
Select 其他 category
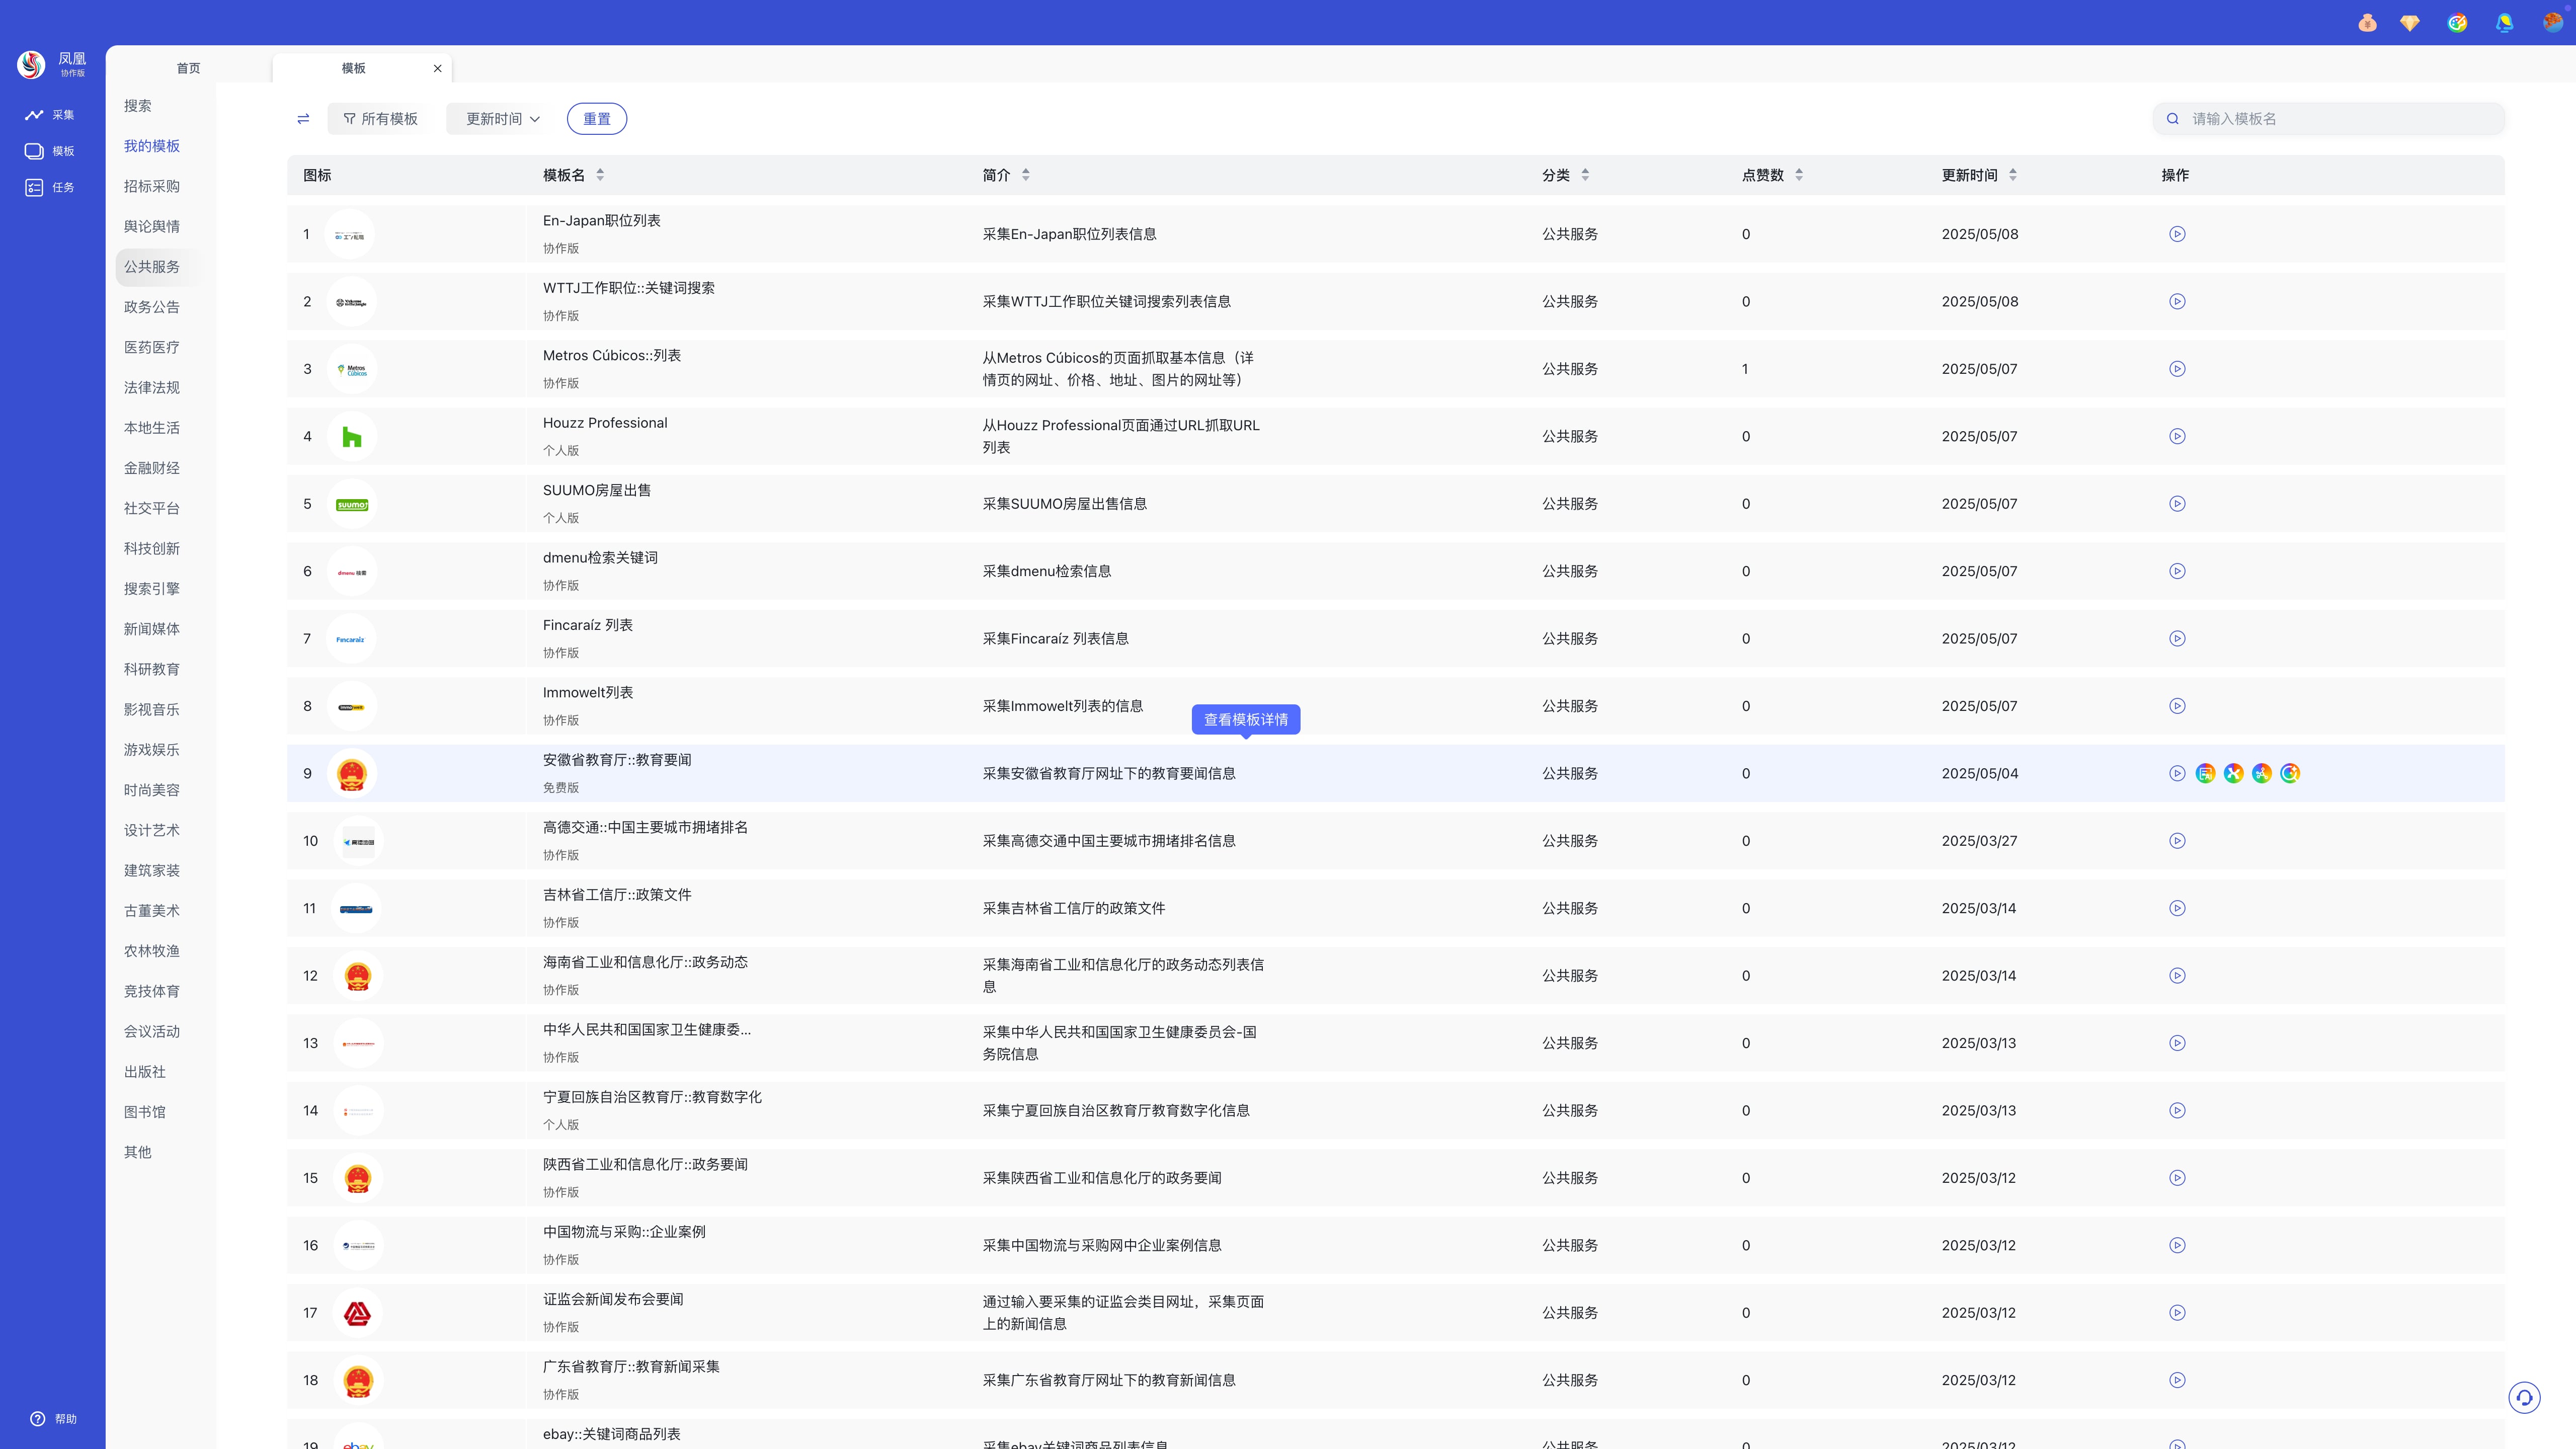[x=138, y=1152]
